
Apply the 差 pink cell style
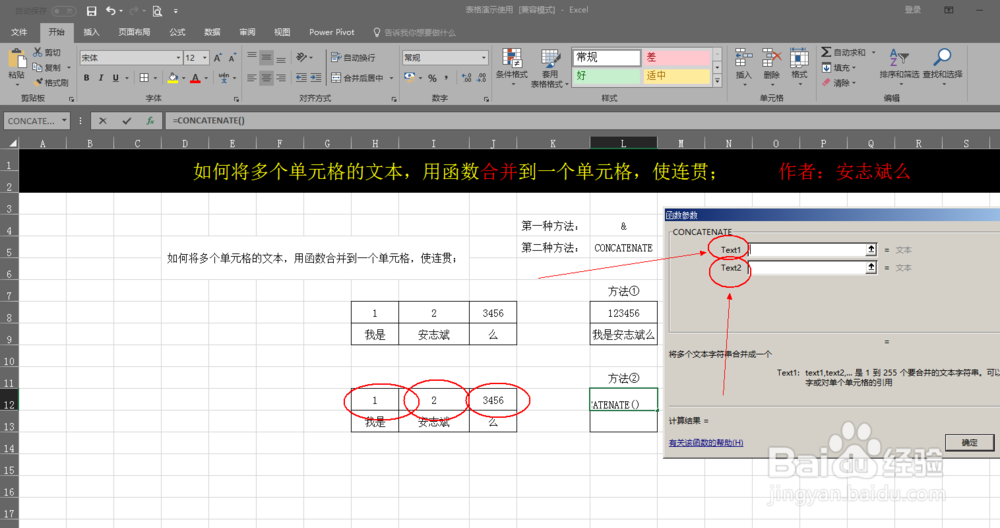[676, 57]
